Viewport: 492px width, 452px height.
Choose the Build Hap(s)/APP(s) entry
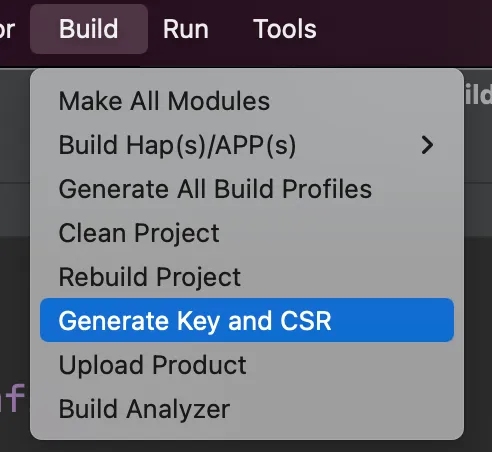pyautogui.click(x=247, y=145)
